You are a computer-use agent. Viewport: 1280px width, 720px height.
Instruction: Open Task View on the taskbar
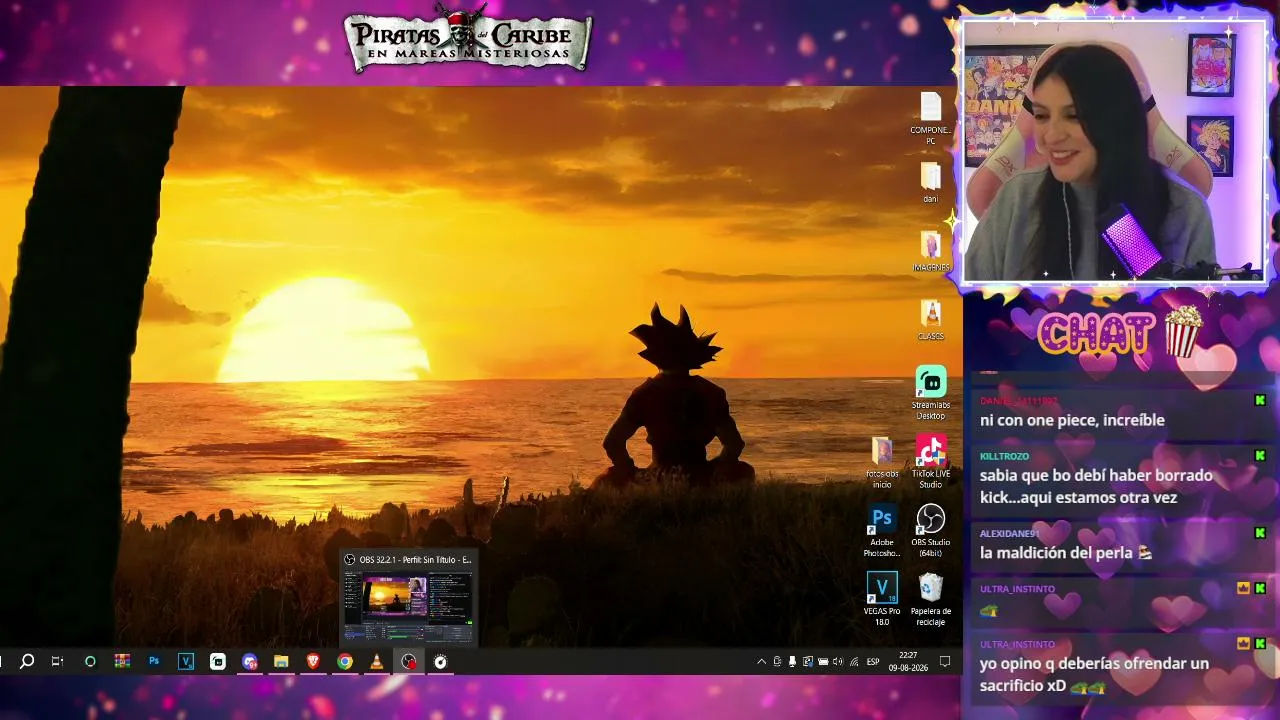[57, 661]
